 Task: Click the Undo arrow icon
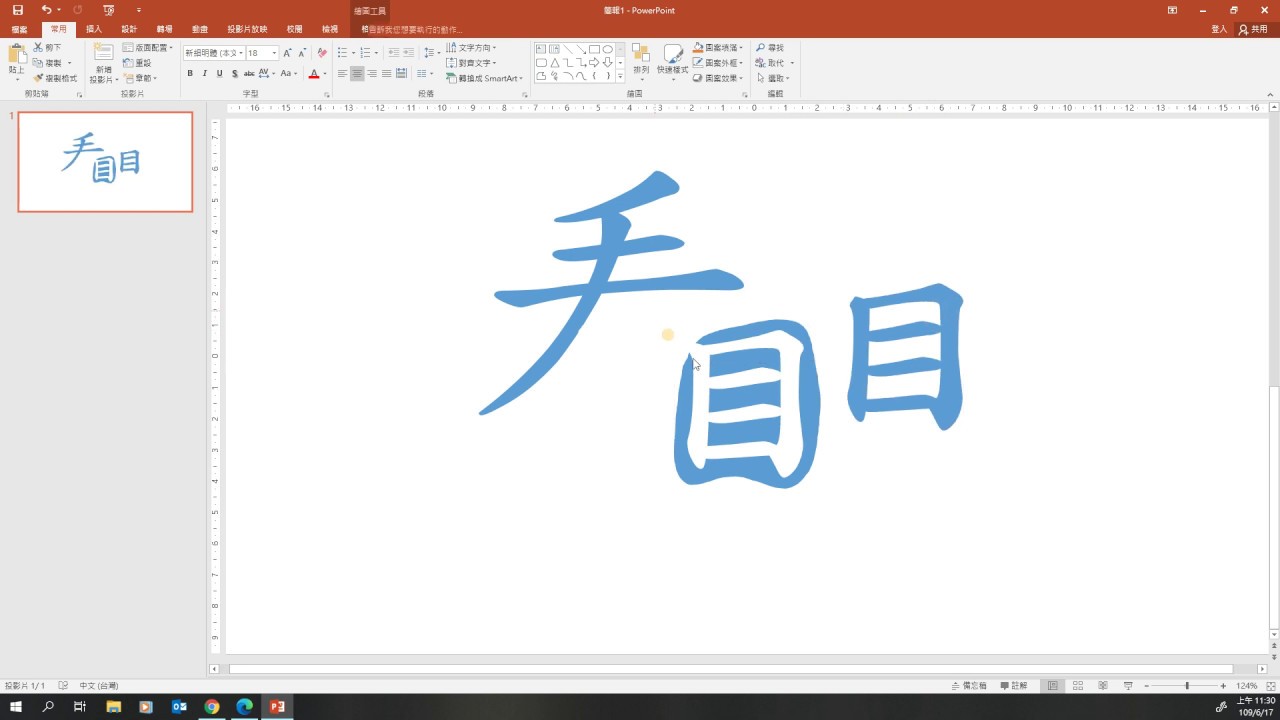(x=46, y=9)
